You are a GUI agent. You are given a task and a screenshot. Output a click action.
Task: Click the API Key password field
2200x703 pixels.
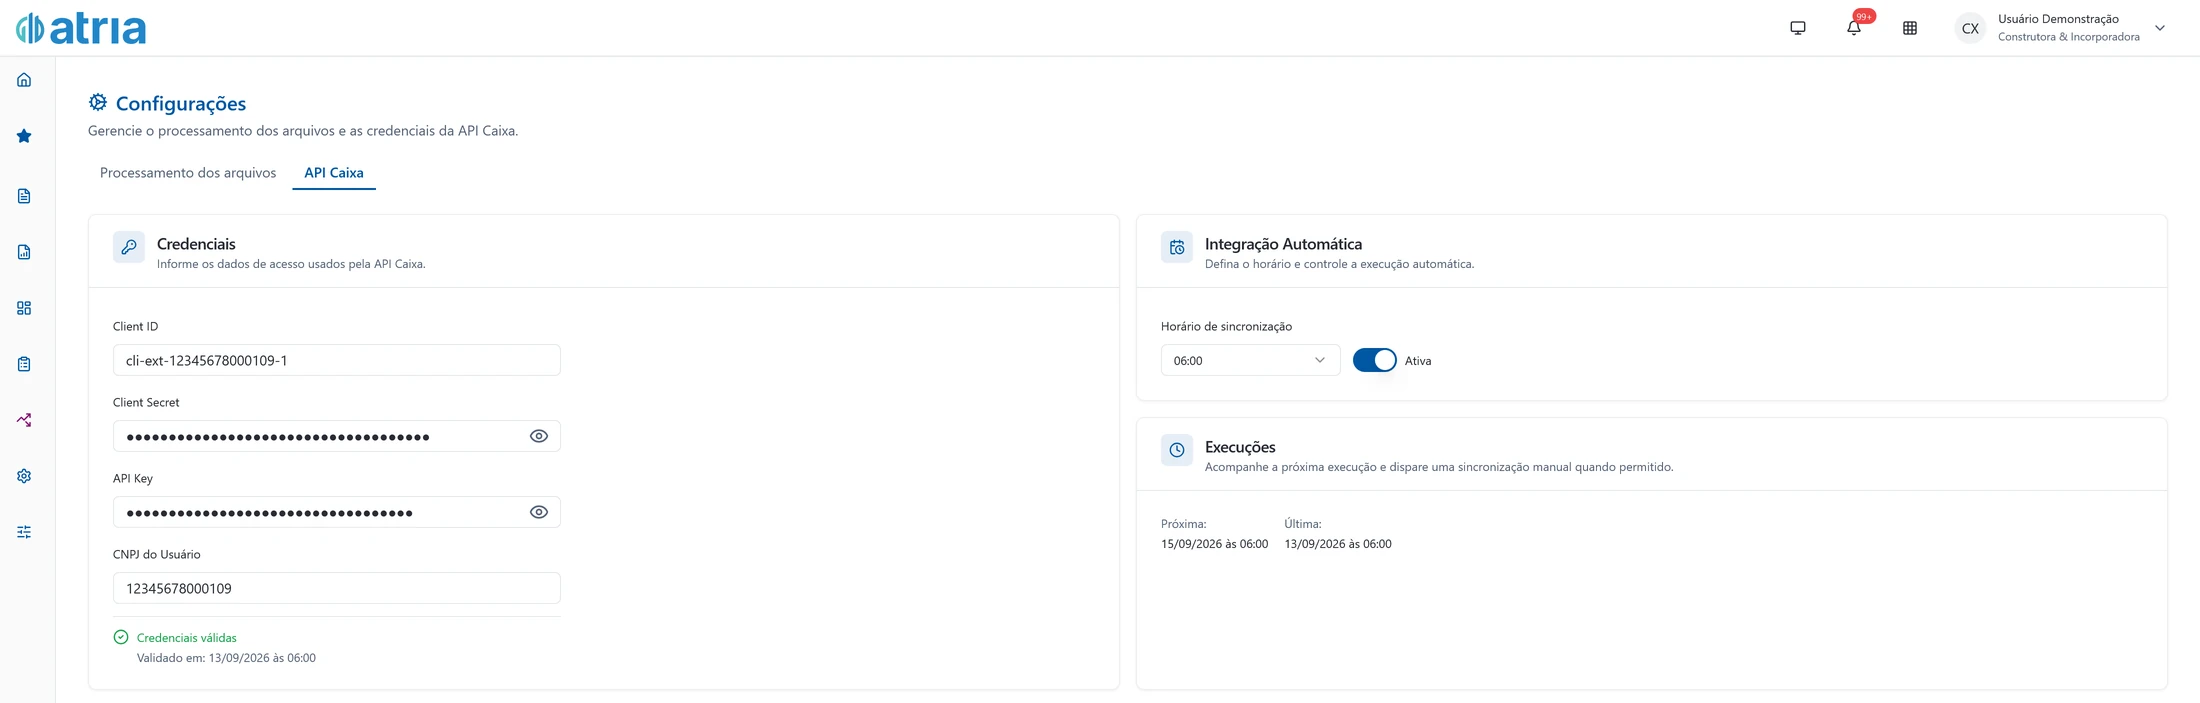[337, 512]
